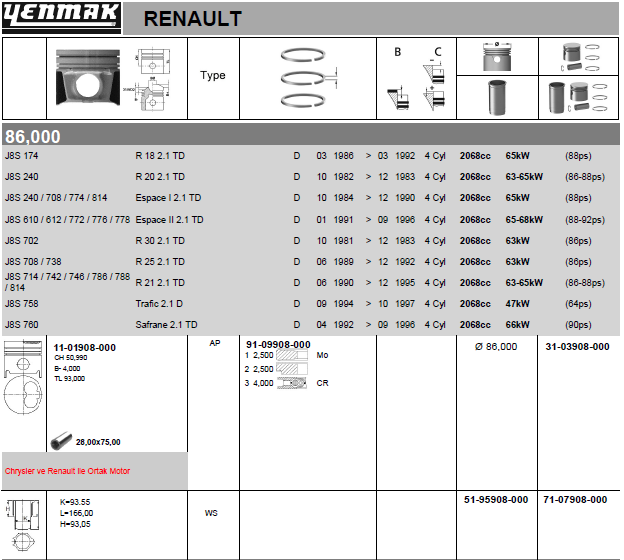Click the Yenmak logo
The height and width of the screenshot is (560, 624).
(61, 17)
